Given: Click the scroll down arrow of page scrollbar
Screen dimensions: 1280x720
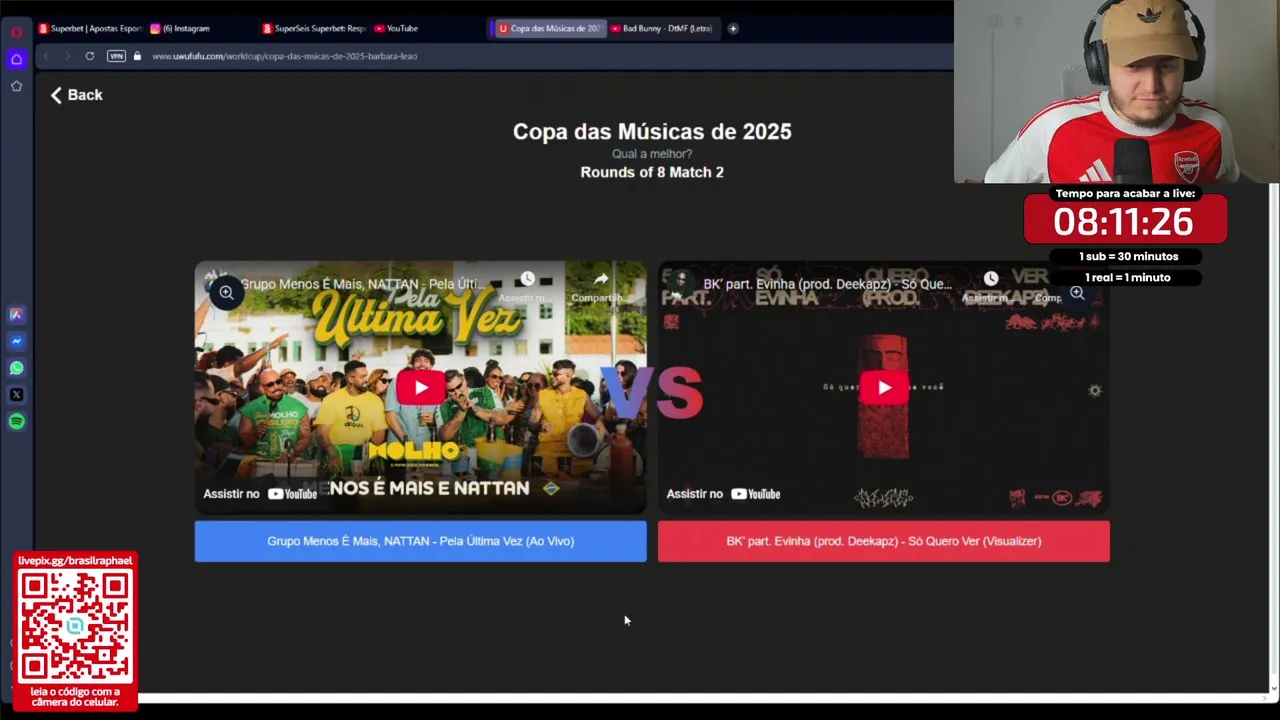Looking at the screenshot, I should (x=1273, y=688).
